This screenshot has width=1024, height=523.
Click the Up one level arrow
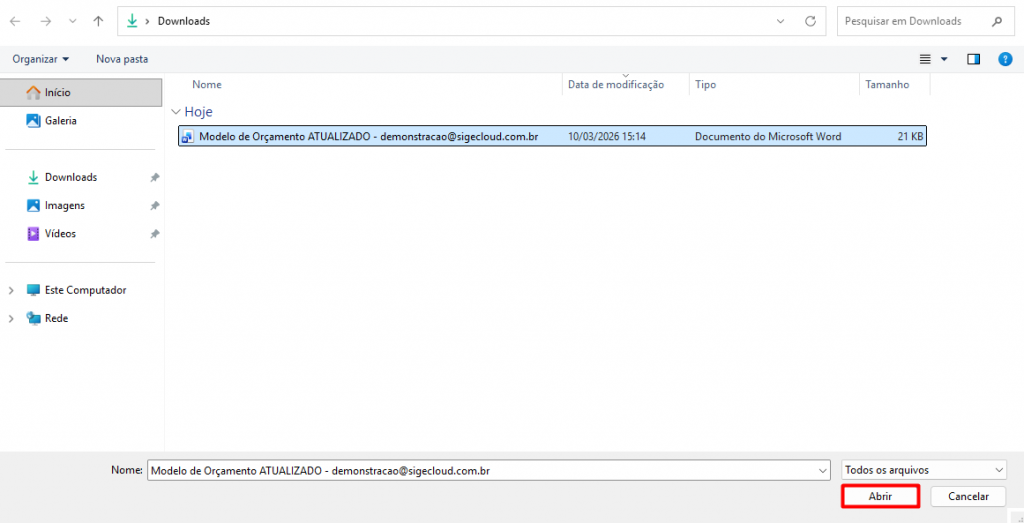tap(97, 21)
